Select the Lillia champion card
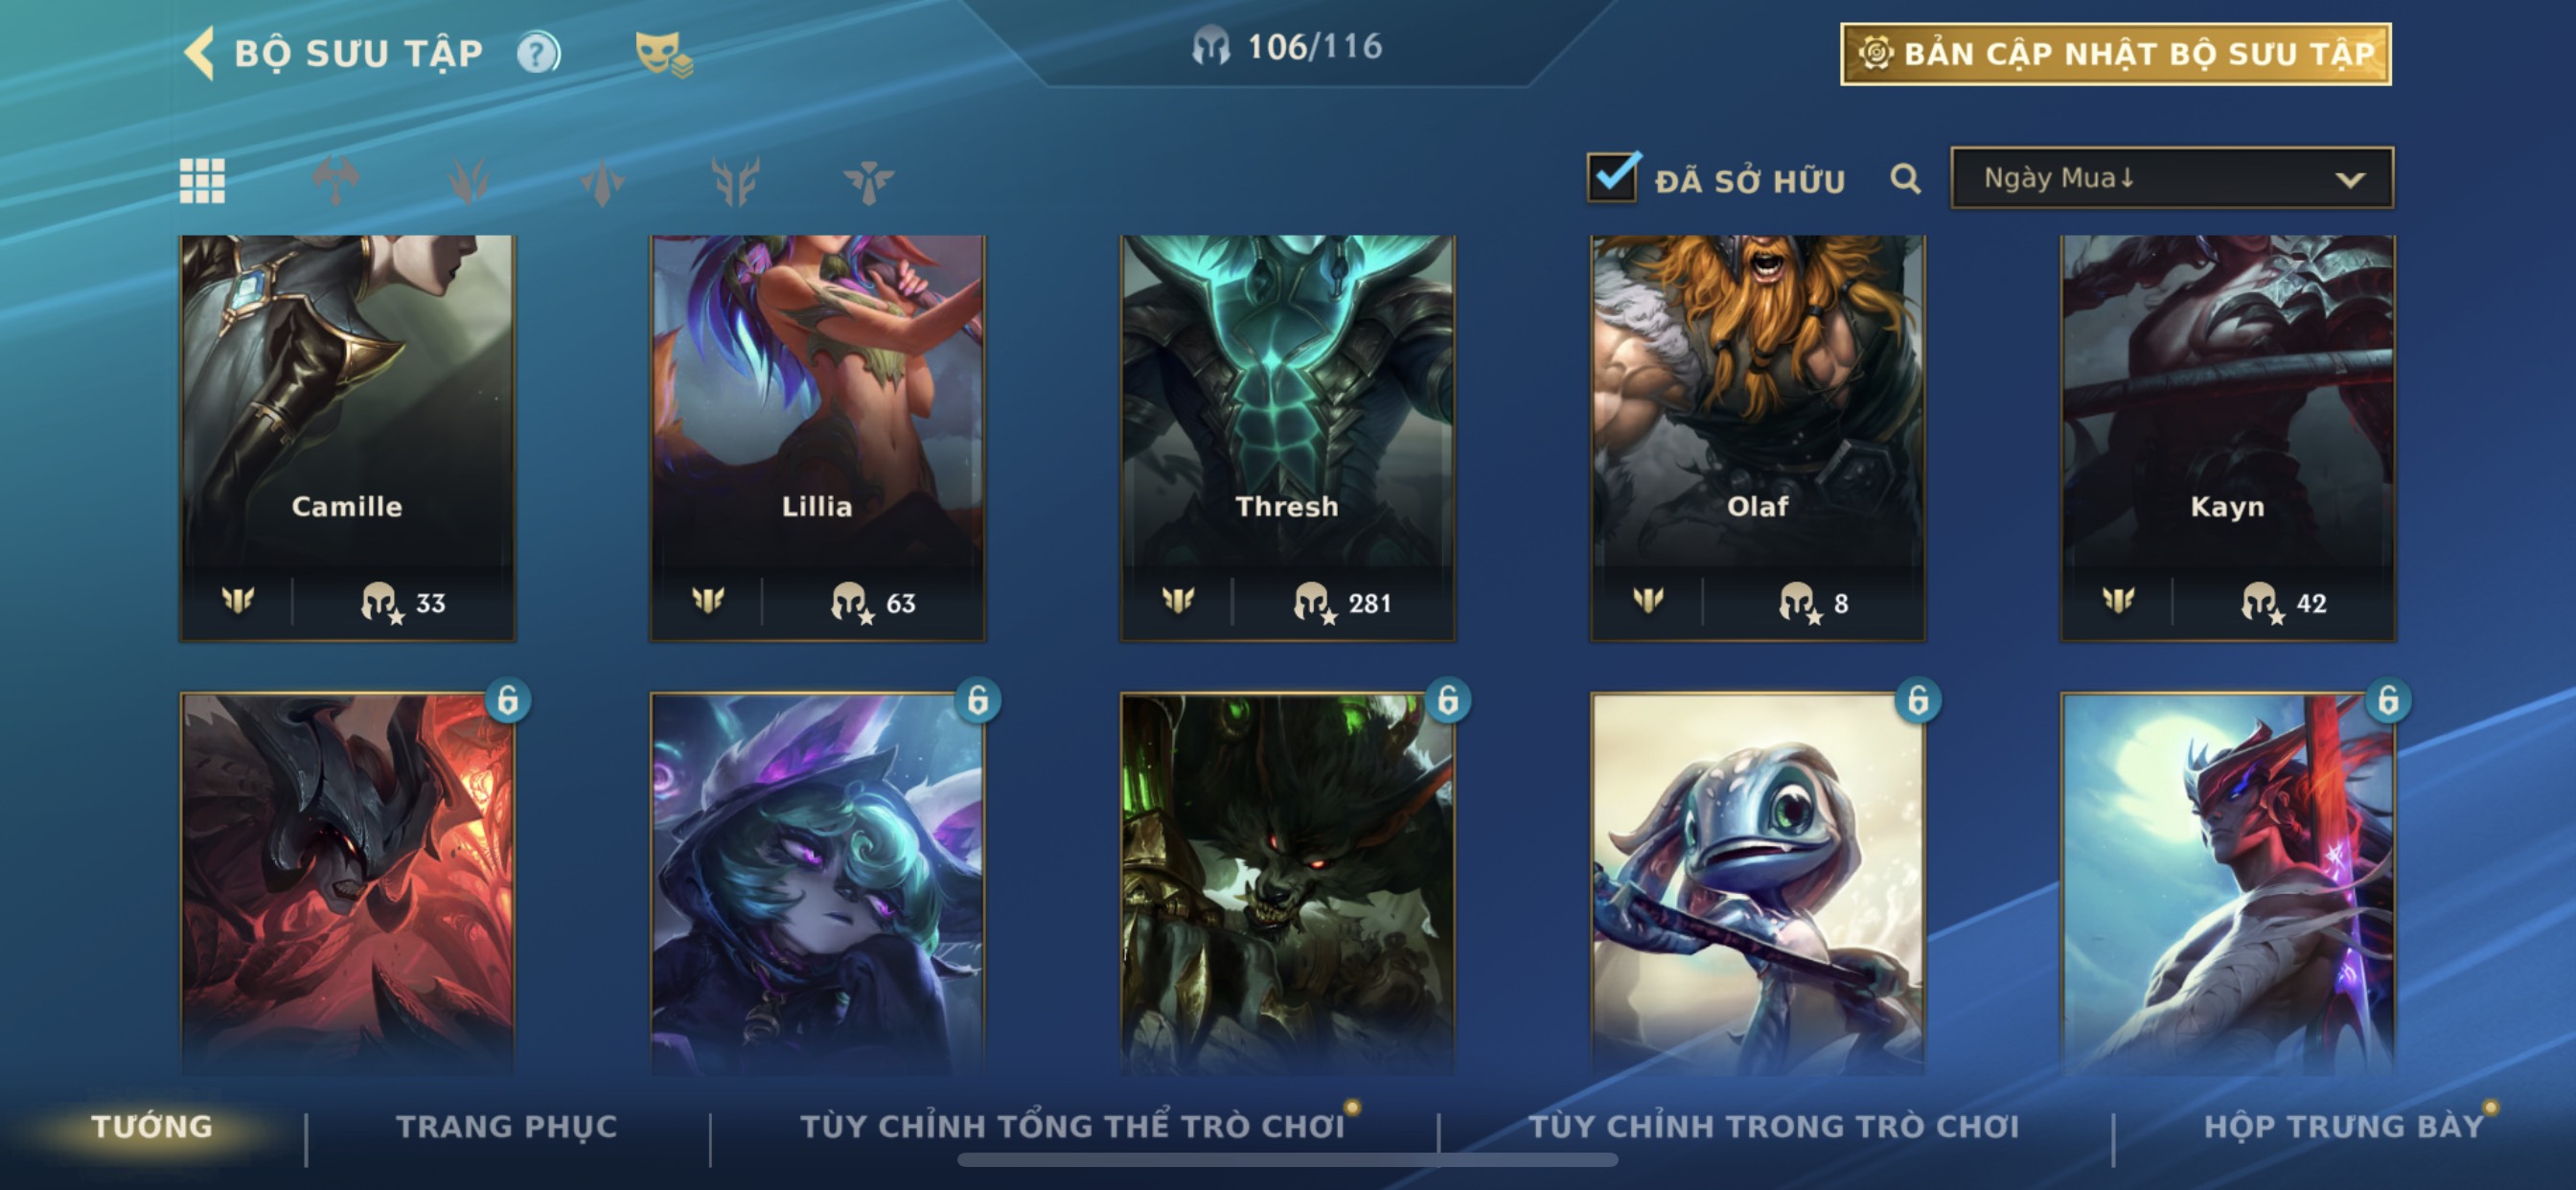This screenshot has height=1190, width=2576. (817, 438)
